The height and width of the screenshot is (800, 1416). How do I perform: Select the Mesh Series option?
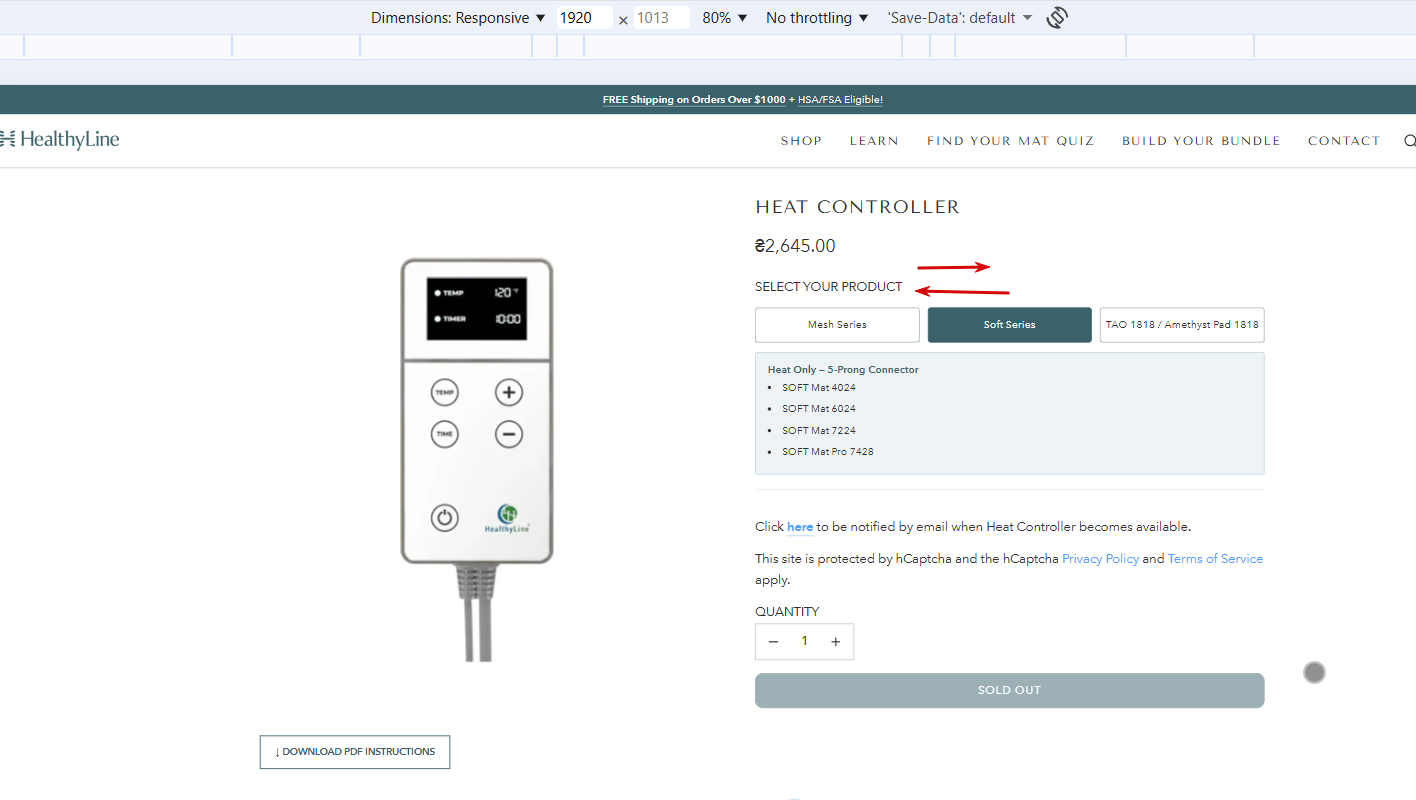pos(837,325)
